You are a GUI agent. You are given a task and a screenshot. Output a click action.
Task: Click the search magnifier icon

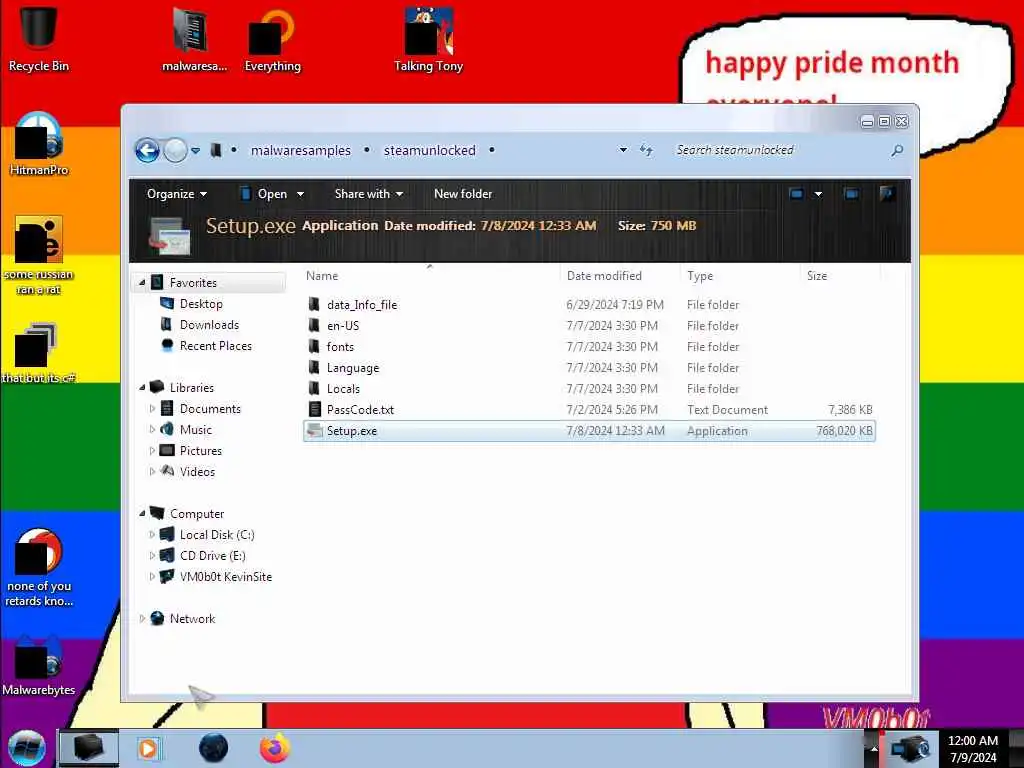[x=897, y=150]
